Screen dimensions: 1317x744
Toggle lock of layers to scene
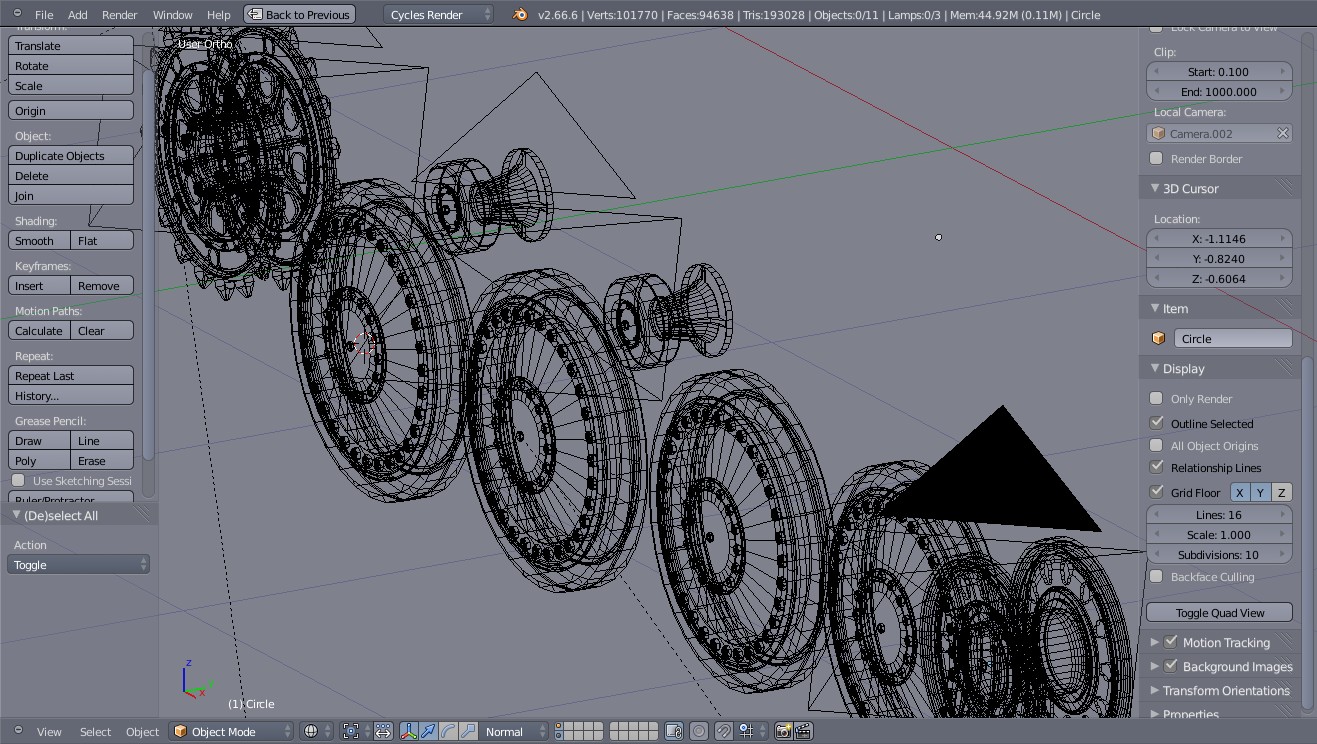tap(674, 731)
